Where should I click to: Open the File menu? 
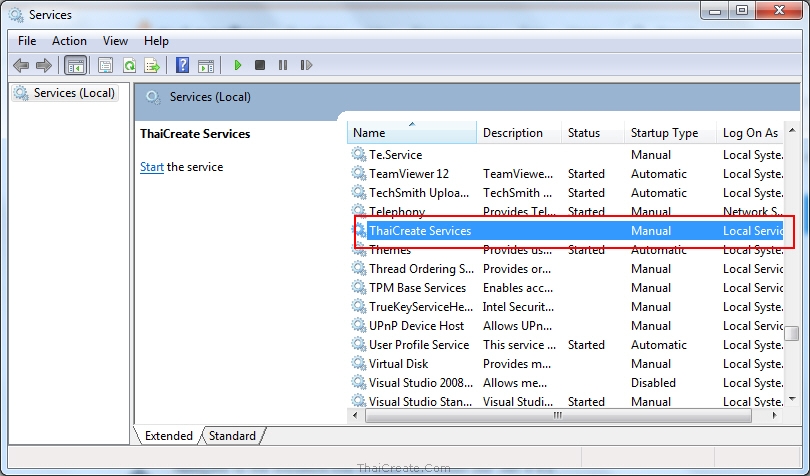pos(27,41)
